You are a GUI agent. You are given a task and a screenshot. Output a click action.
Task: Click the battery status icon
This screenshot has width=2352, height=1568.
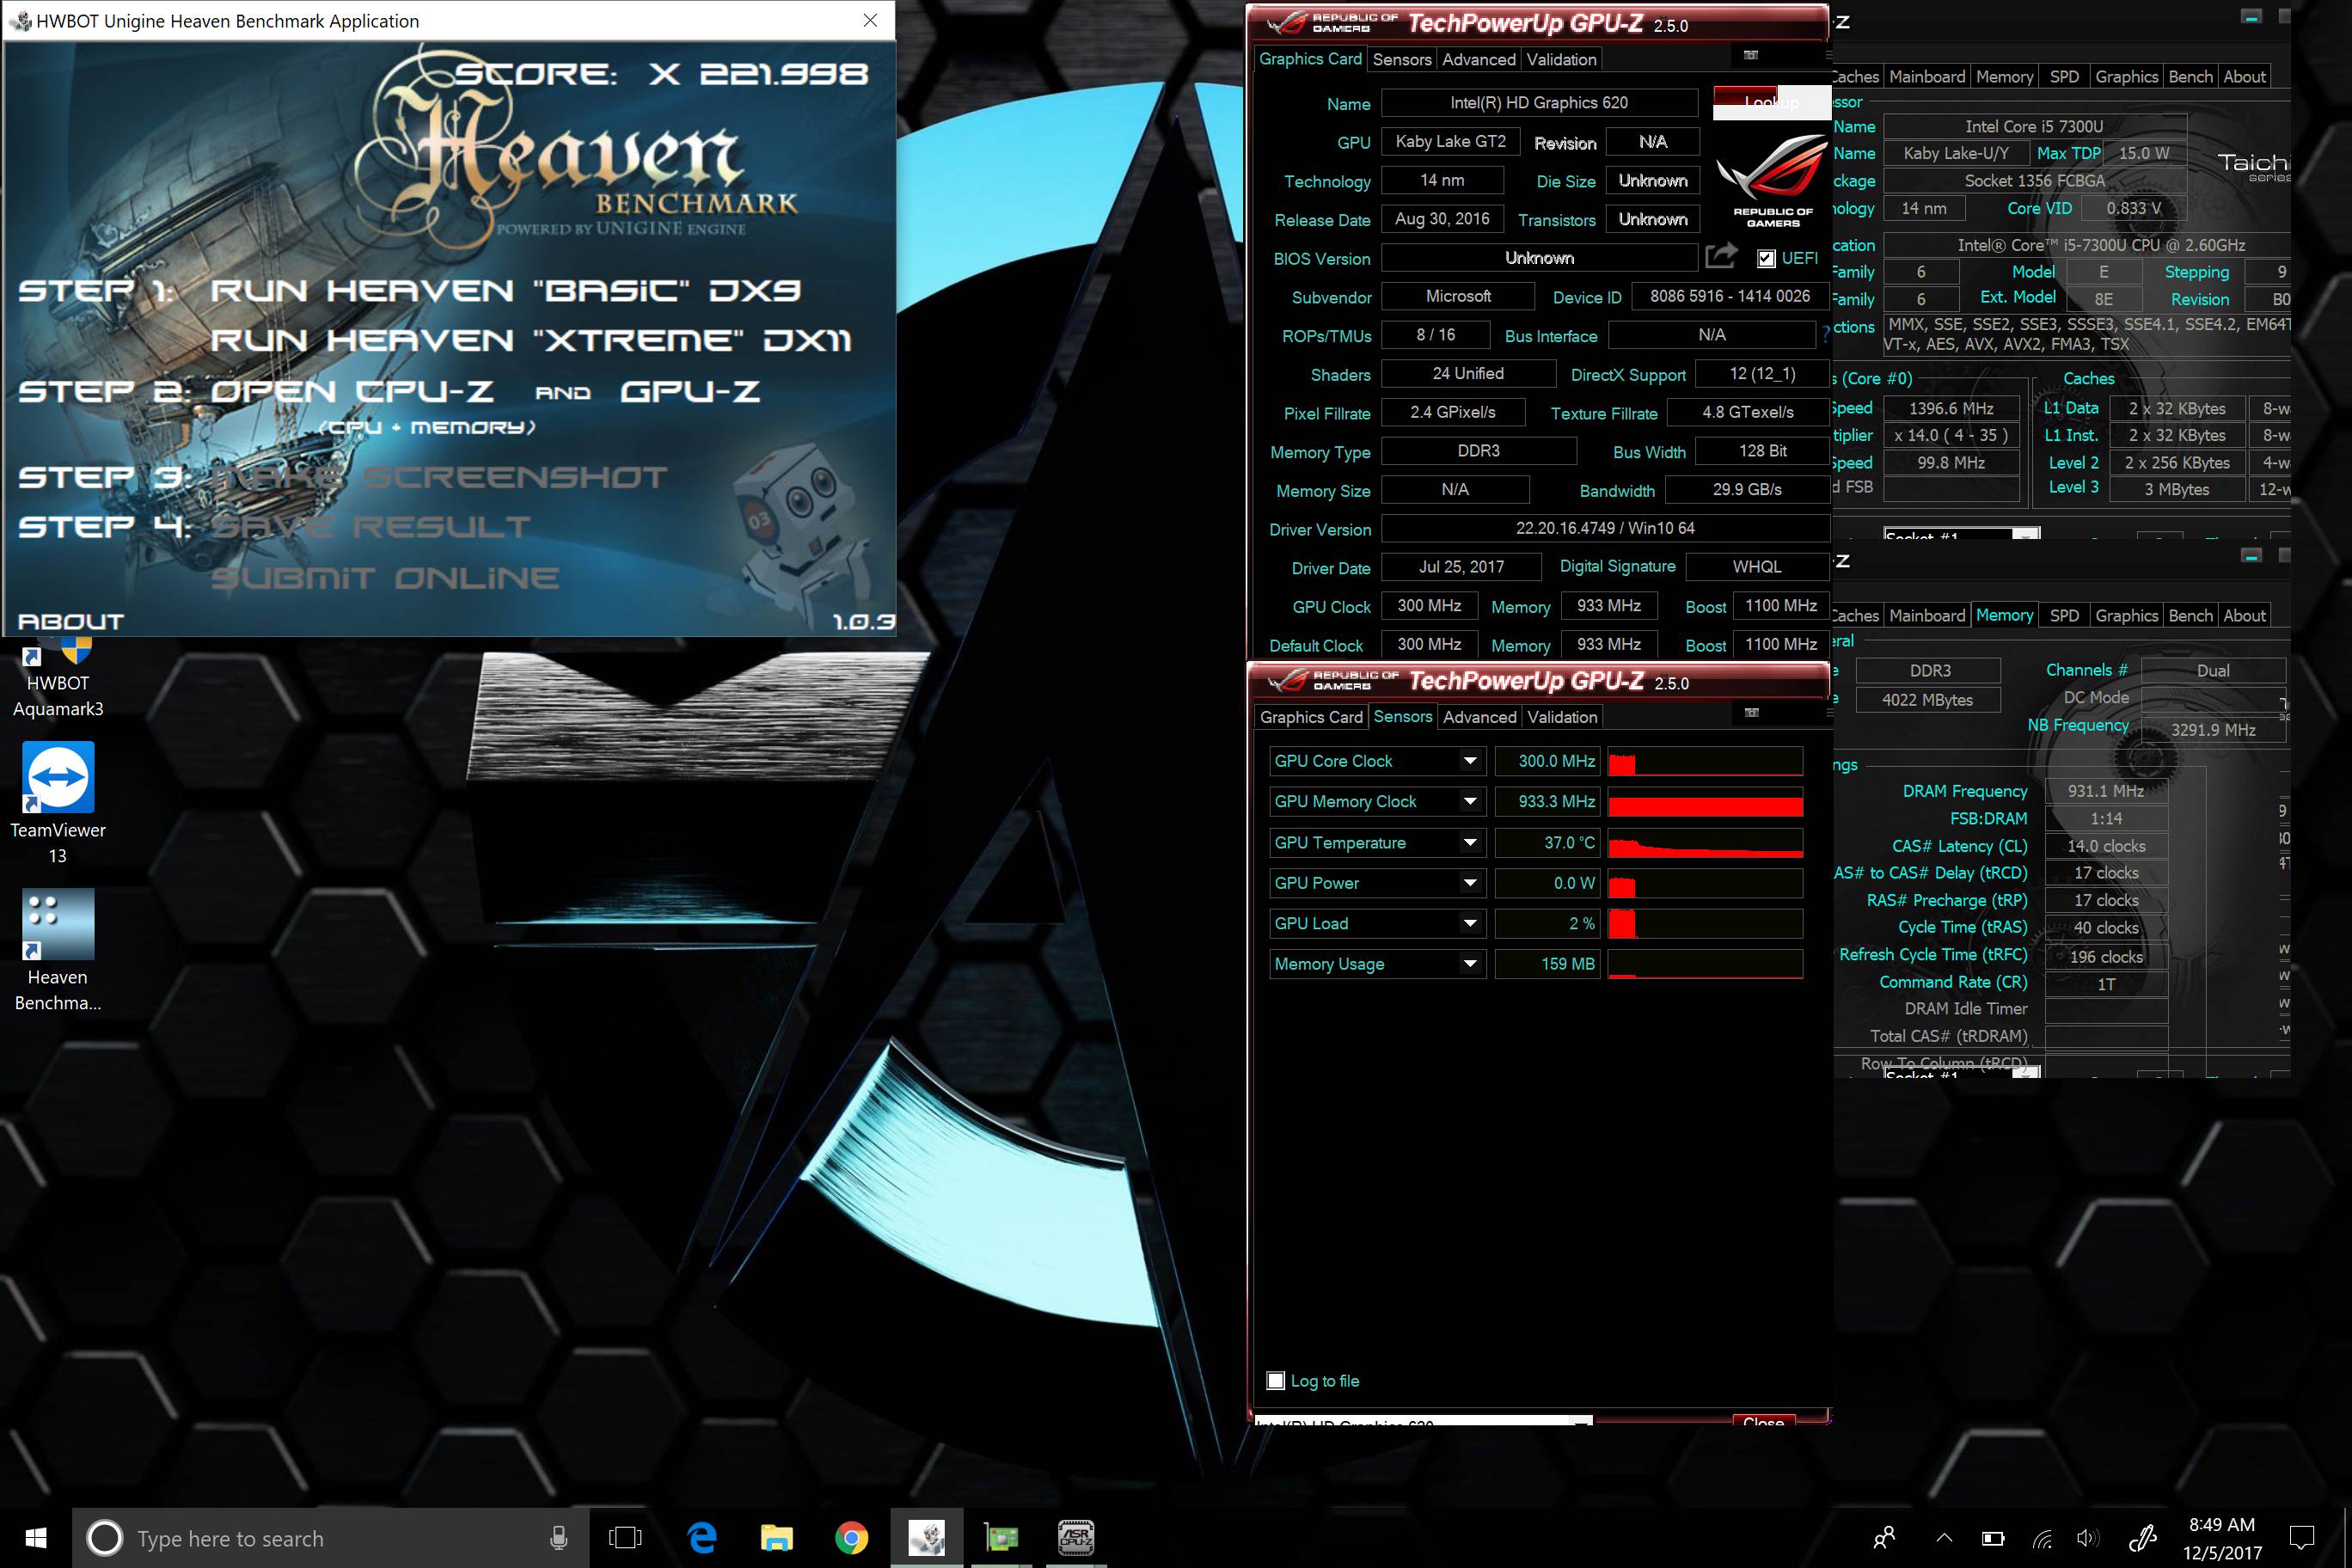(x=1993, y=1538)
